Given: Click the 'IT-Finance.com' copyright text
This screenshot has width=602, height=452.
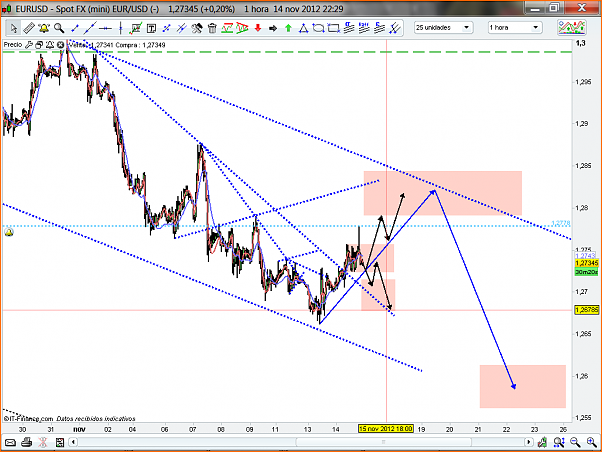Looking at the screenshot, I should (28, 419).
